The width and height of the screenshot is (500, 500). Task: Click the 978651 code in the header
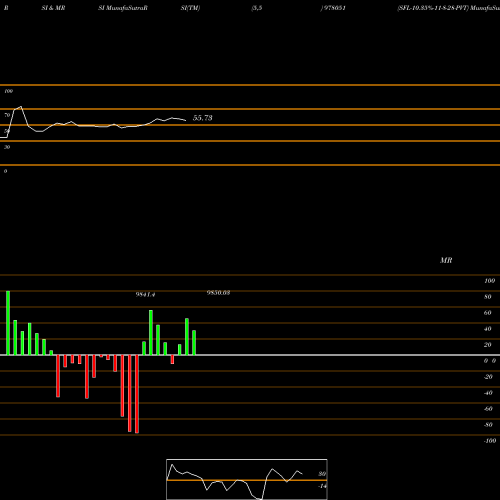click(x=334, y=8)
